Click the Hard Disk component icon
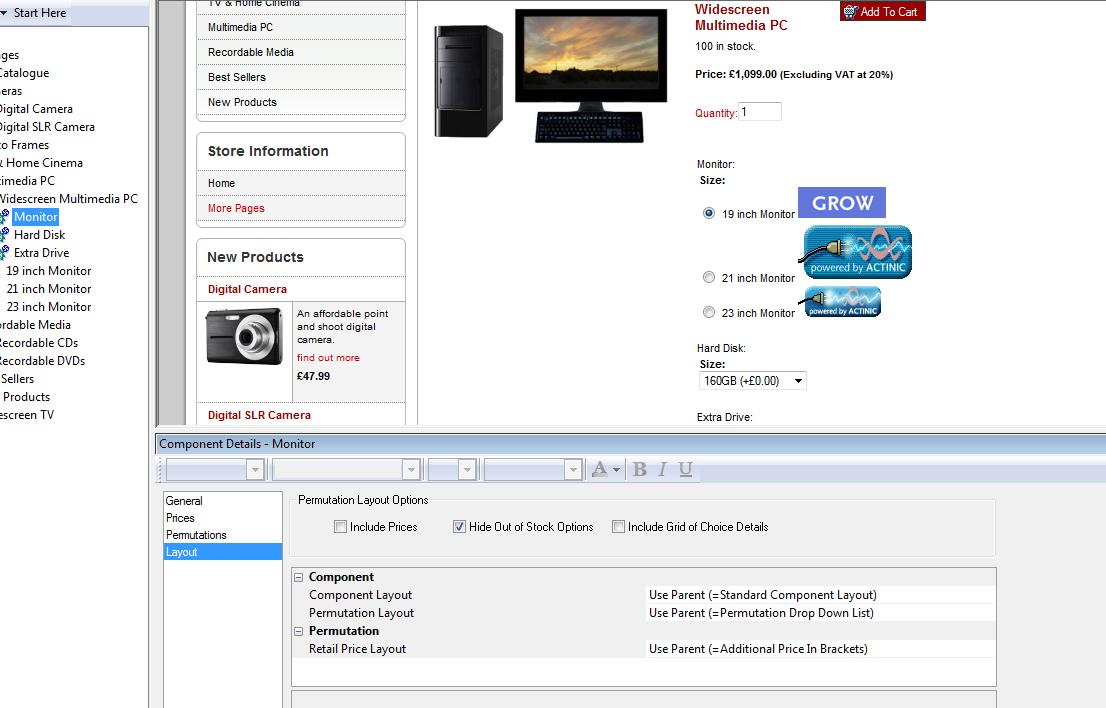Screen dimensions: 1106x708 click(4, 235)
